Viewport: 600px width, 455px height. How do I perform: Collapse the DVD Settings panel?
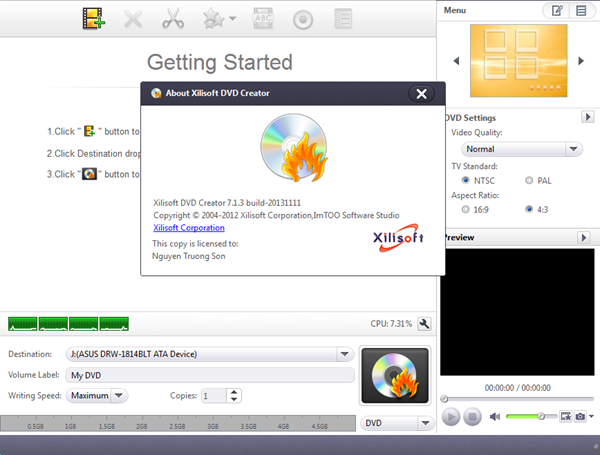[x=587, y=117]
